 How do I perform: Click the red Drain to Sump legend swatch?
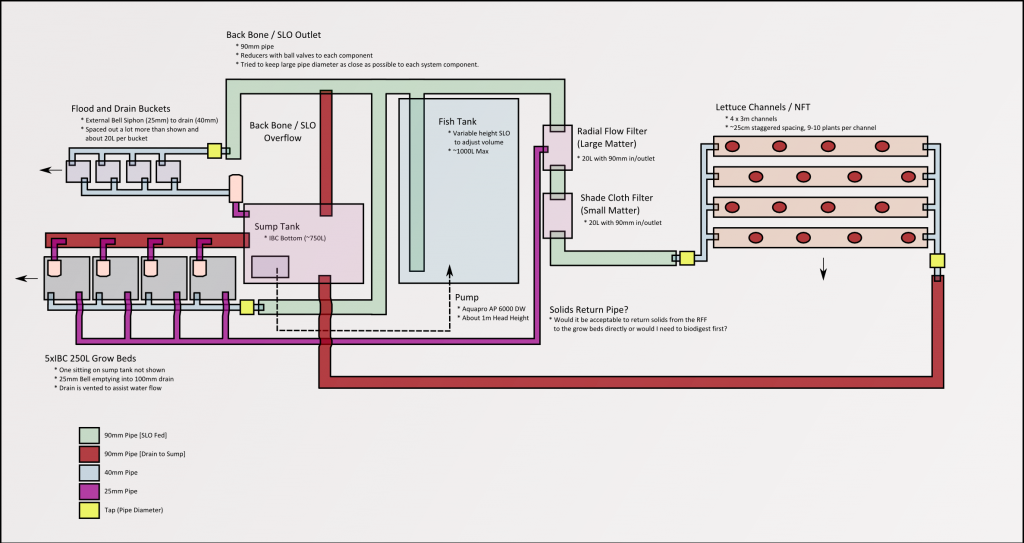[88, 453]
